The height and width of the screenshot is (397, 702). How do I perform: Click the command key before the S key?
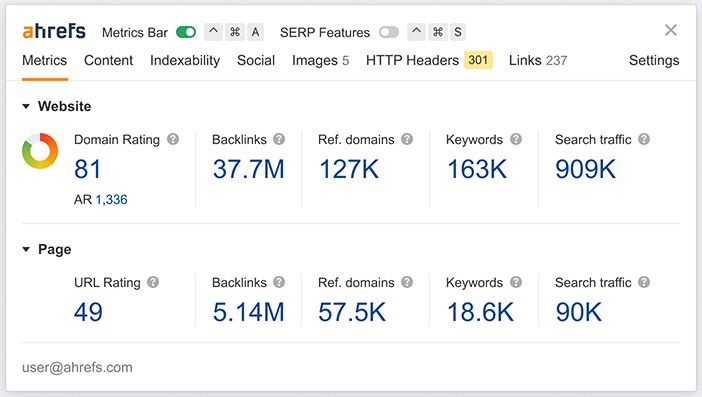coord(437,32)
